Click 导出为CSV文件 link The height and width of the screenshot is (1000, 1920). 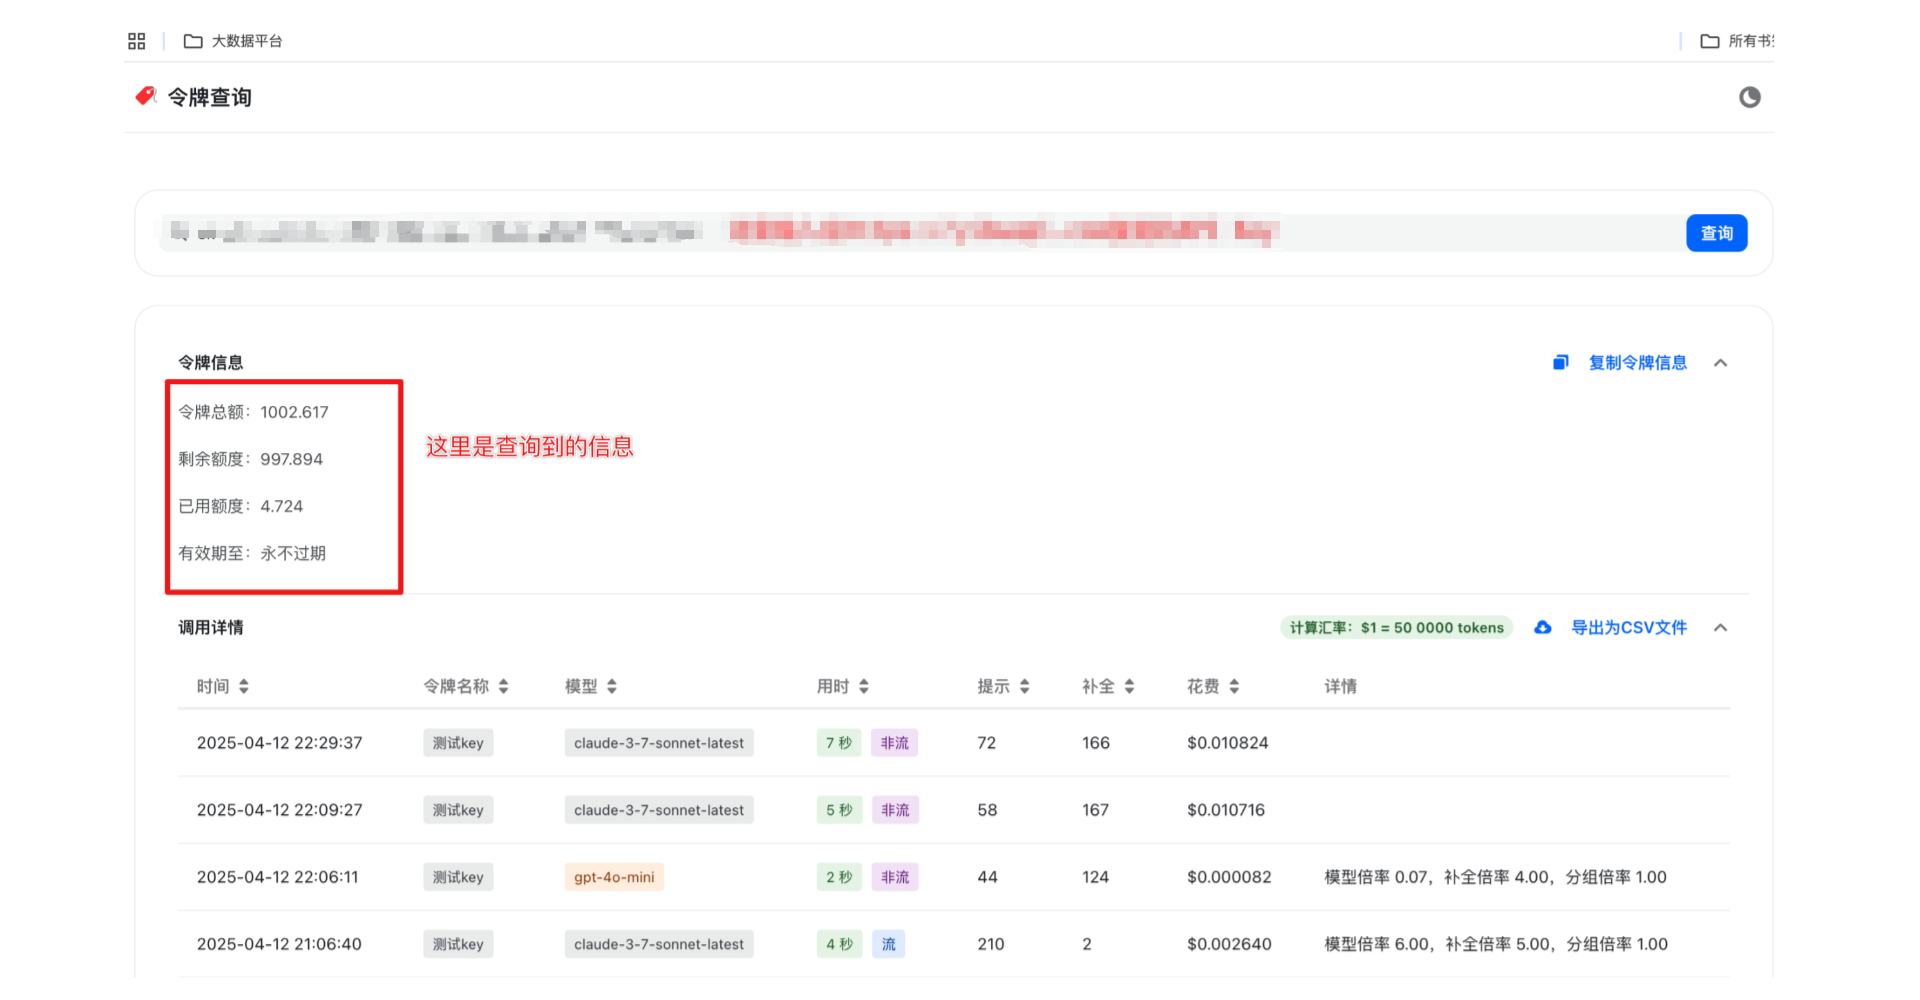coord(1628,628)
